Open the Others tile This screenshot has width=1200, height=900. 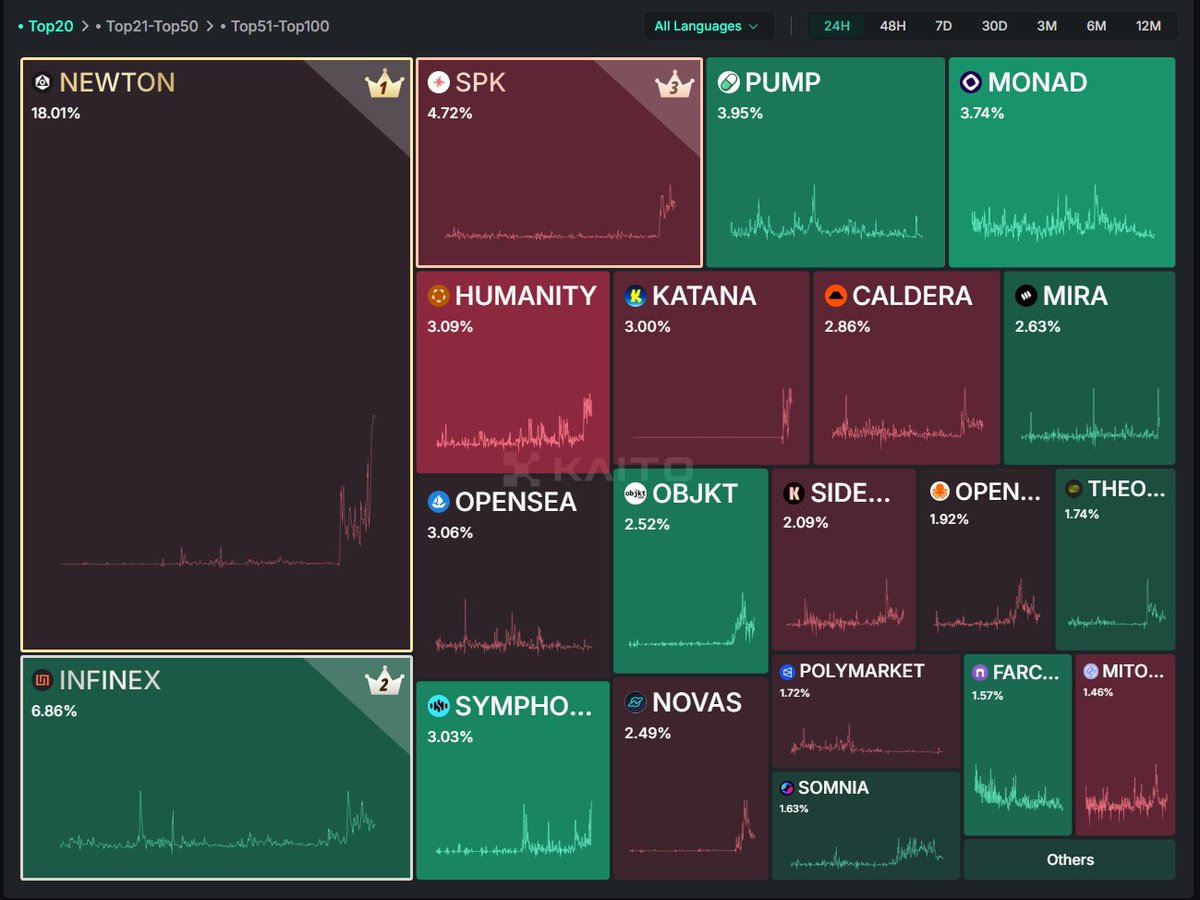coord(1070,860)
